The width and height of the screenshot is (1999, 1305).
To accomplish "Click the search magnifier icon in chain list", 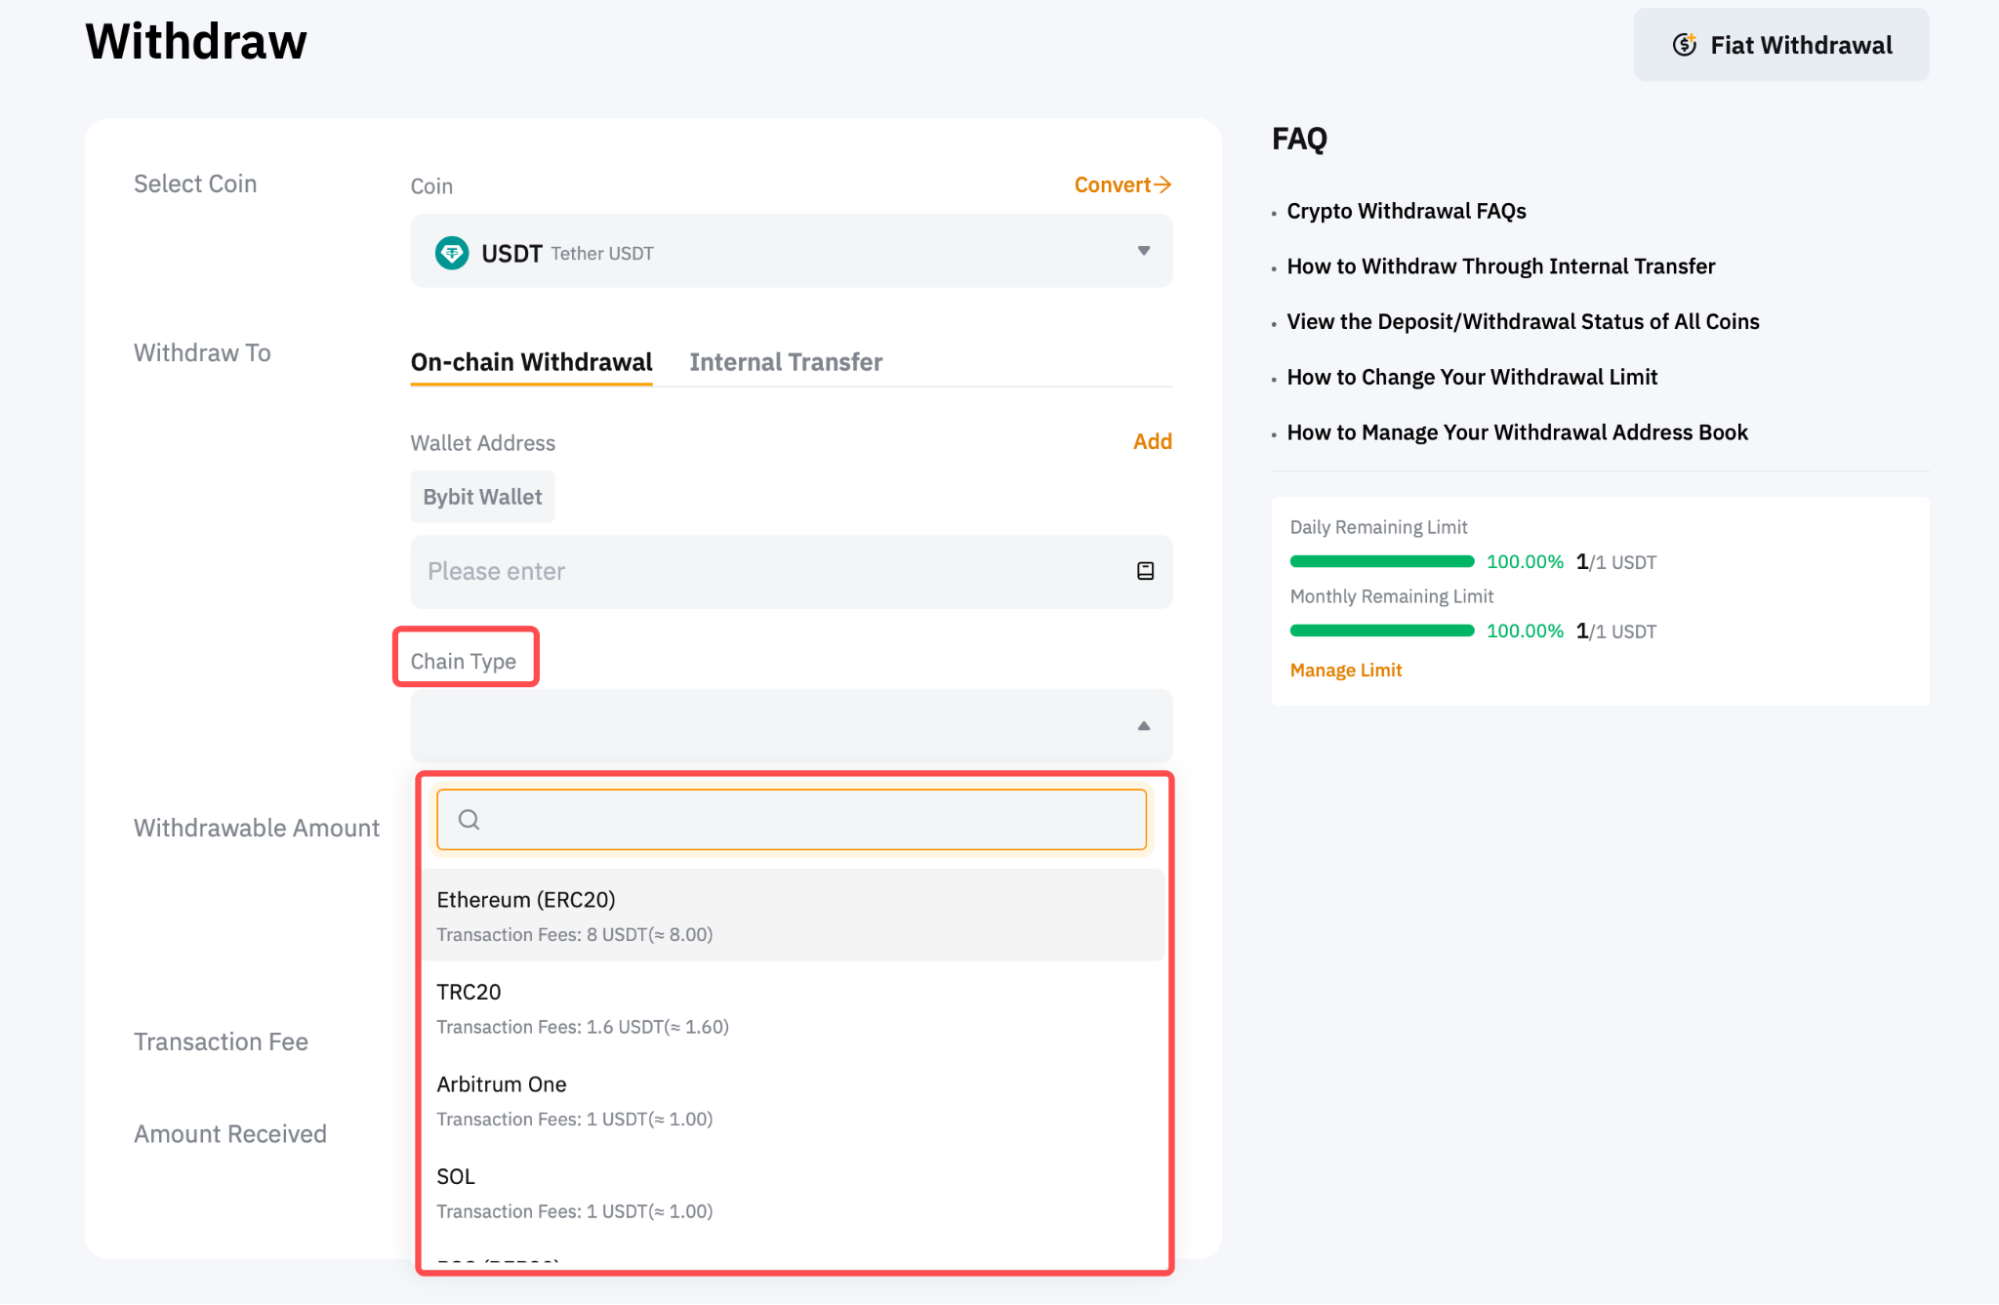I will click(469, 820).
